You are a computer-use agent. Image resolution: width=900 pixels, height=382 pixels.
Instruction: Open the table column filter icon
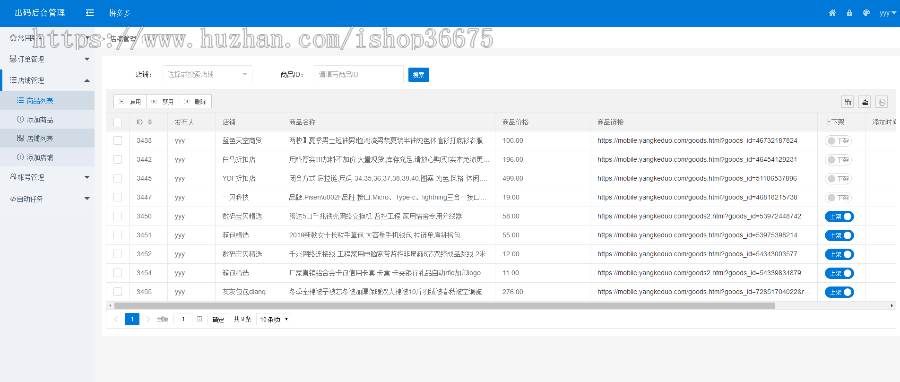coord(847,102)
